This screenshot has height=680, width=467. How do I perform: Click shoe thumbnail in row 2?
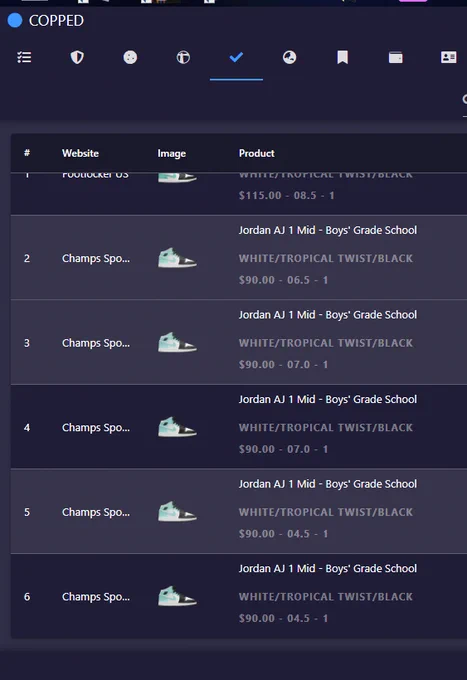pos(177,258)
